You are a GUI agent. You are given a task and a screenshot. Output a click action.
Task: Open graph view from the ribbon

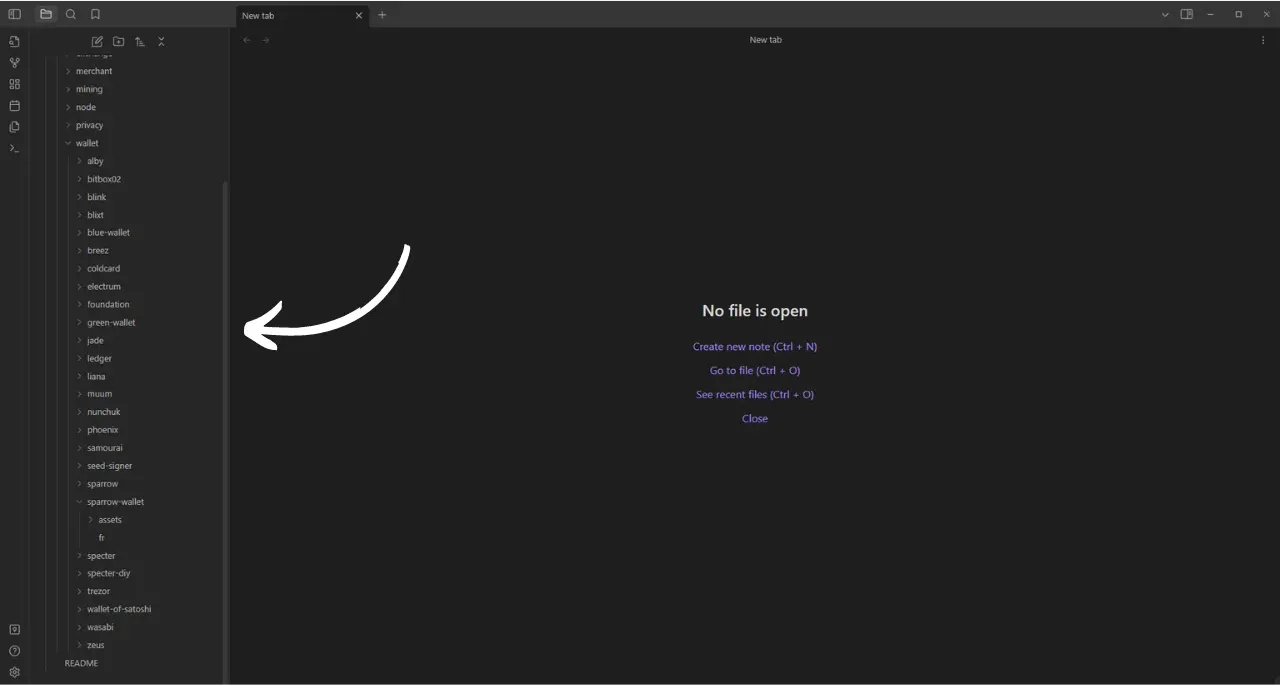pos(14,63)
